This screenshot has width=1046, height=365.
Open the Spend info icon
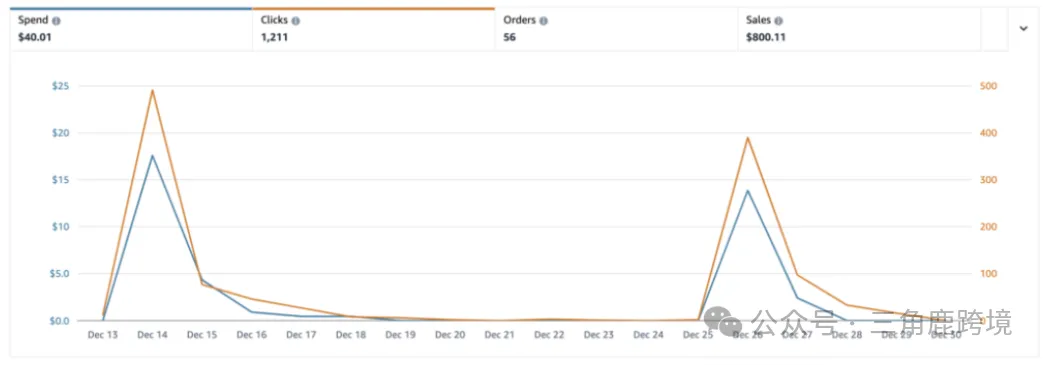pyautogui.click(x=56, y=21)
